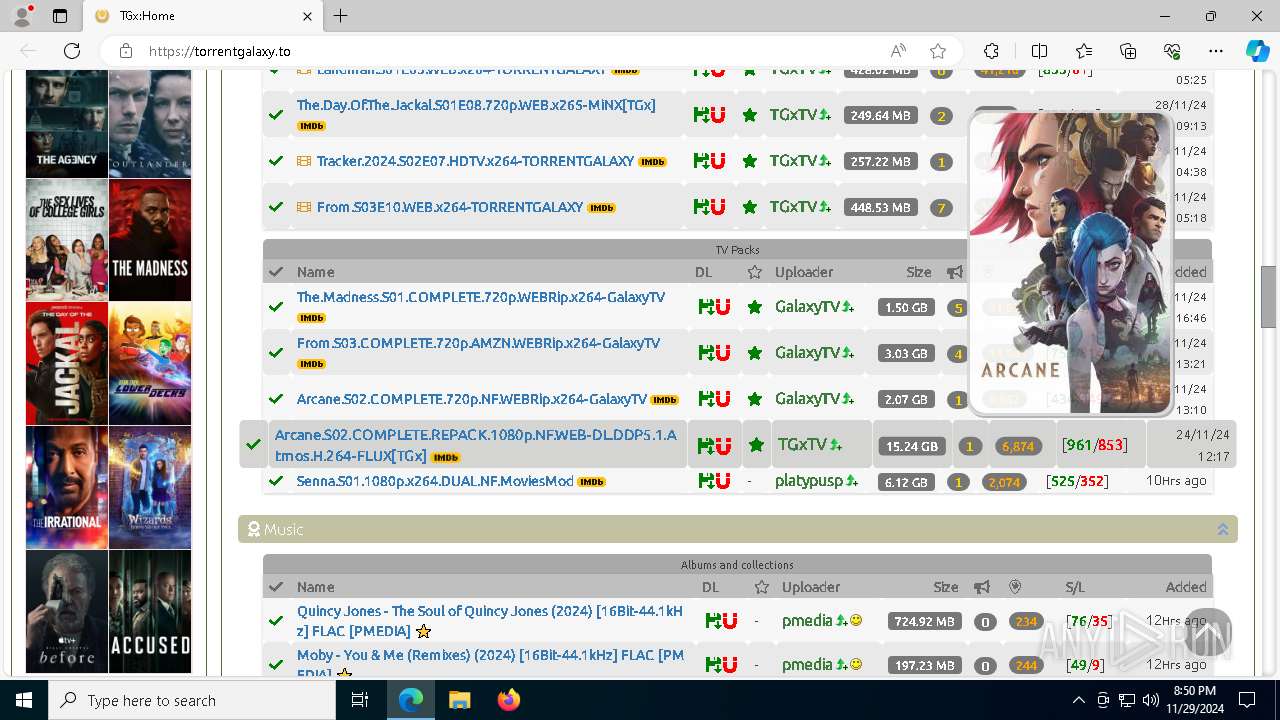The width and height of the screenshot is (1280, 720).
Task: Click the browser back arrow
Action: point(28,51)
